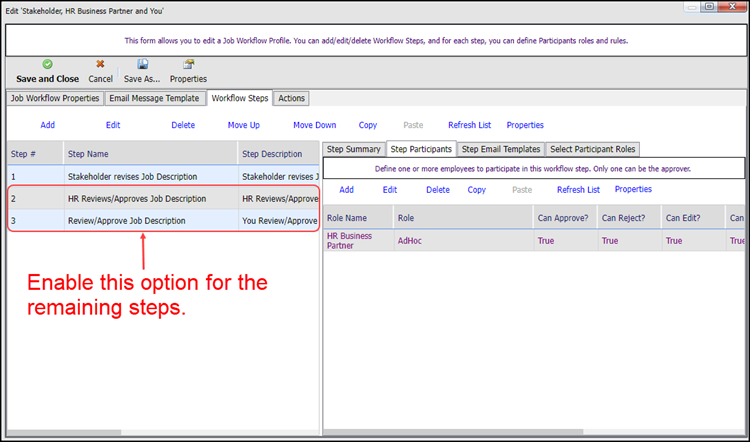Click Move Up link for workflow steps
This screenshot has width=750, height=442.
pos(243,125)
